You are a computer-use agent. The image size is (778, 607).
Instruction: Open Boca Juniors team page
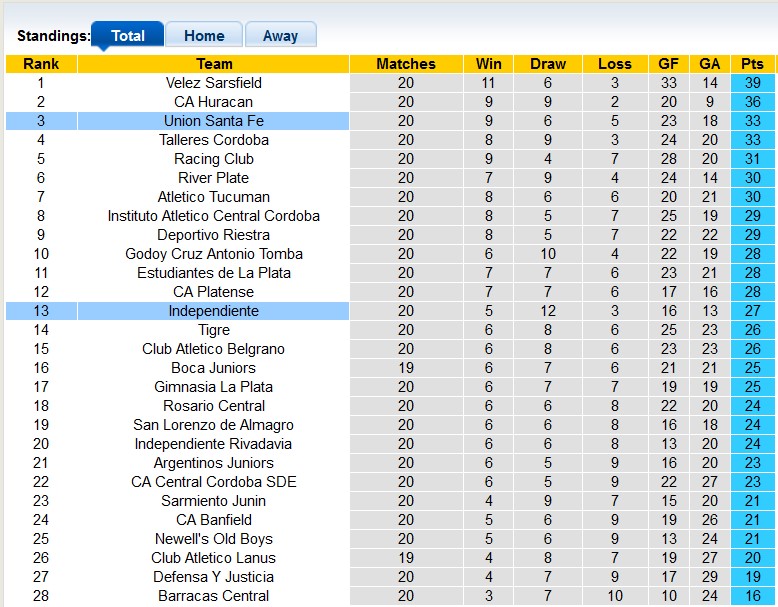213,368
